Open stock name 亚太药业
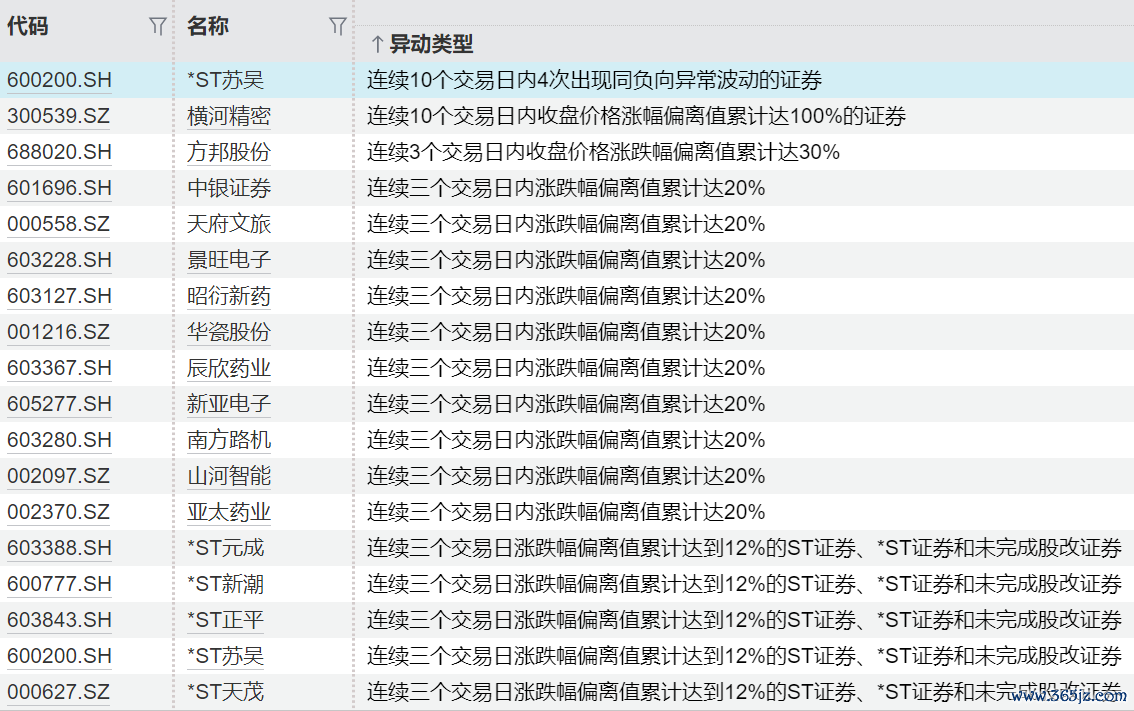This screenshot has width=1134, height=711. coord(229,512)
